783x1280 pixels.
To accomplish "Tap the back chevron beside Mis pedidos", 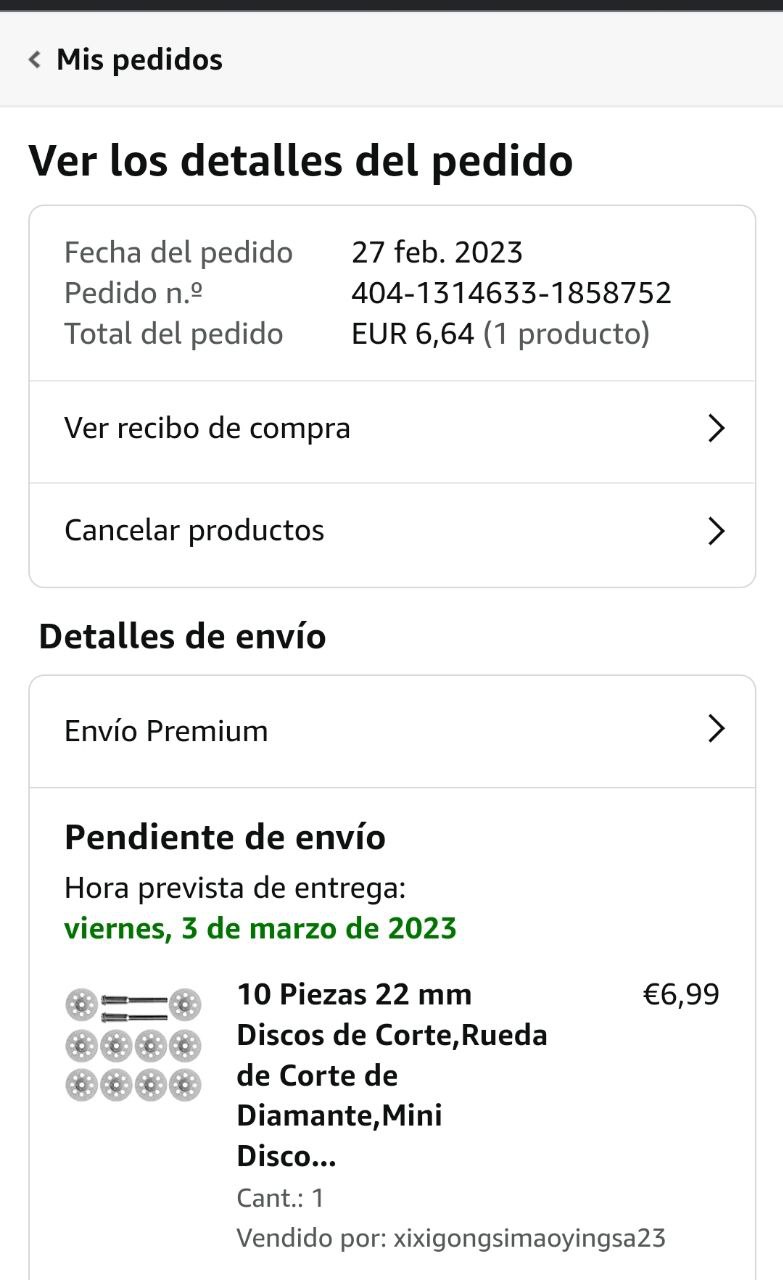I will point(35,60).
